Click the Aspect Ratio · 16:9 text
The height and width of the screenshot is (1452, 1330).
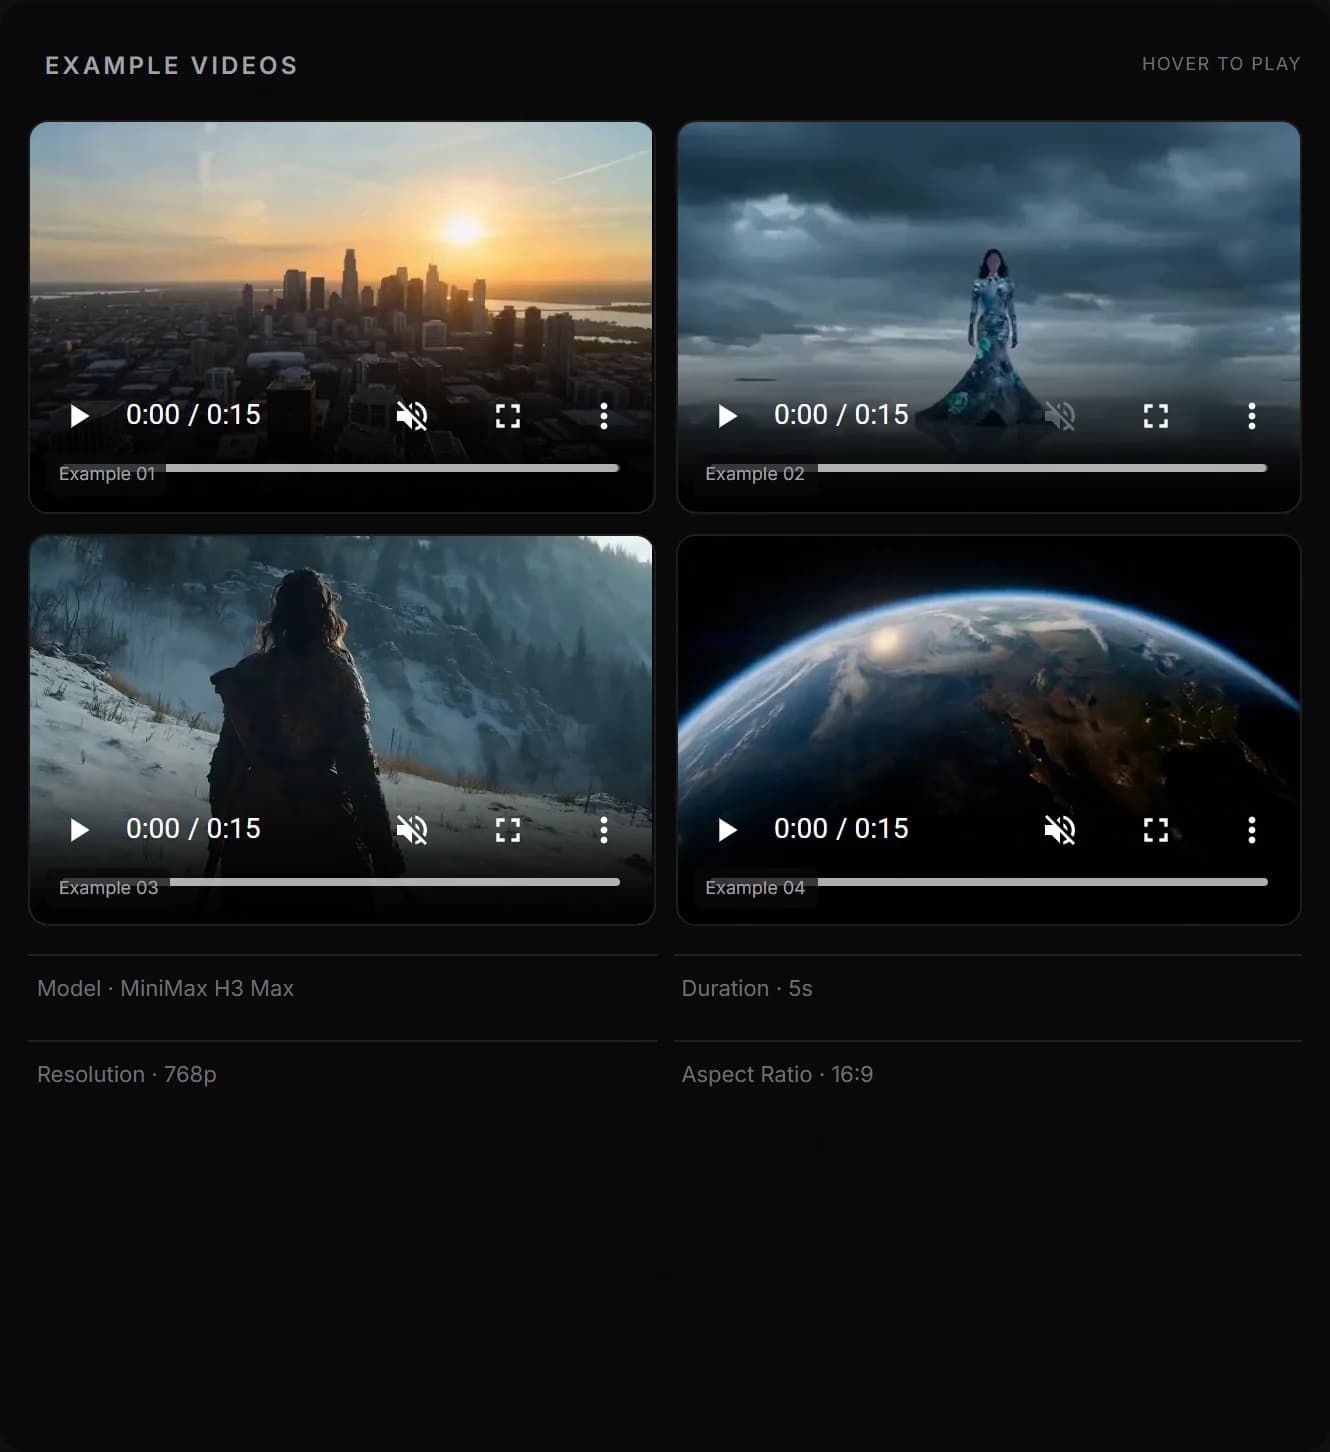(x=777, y=1074)
